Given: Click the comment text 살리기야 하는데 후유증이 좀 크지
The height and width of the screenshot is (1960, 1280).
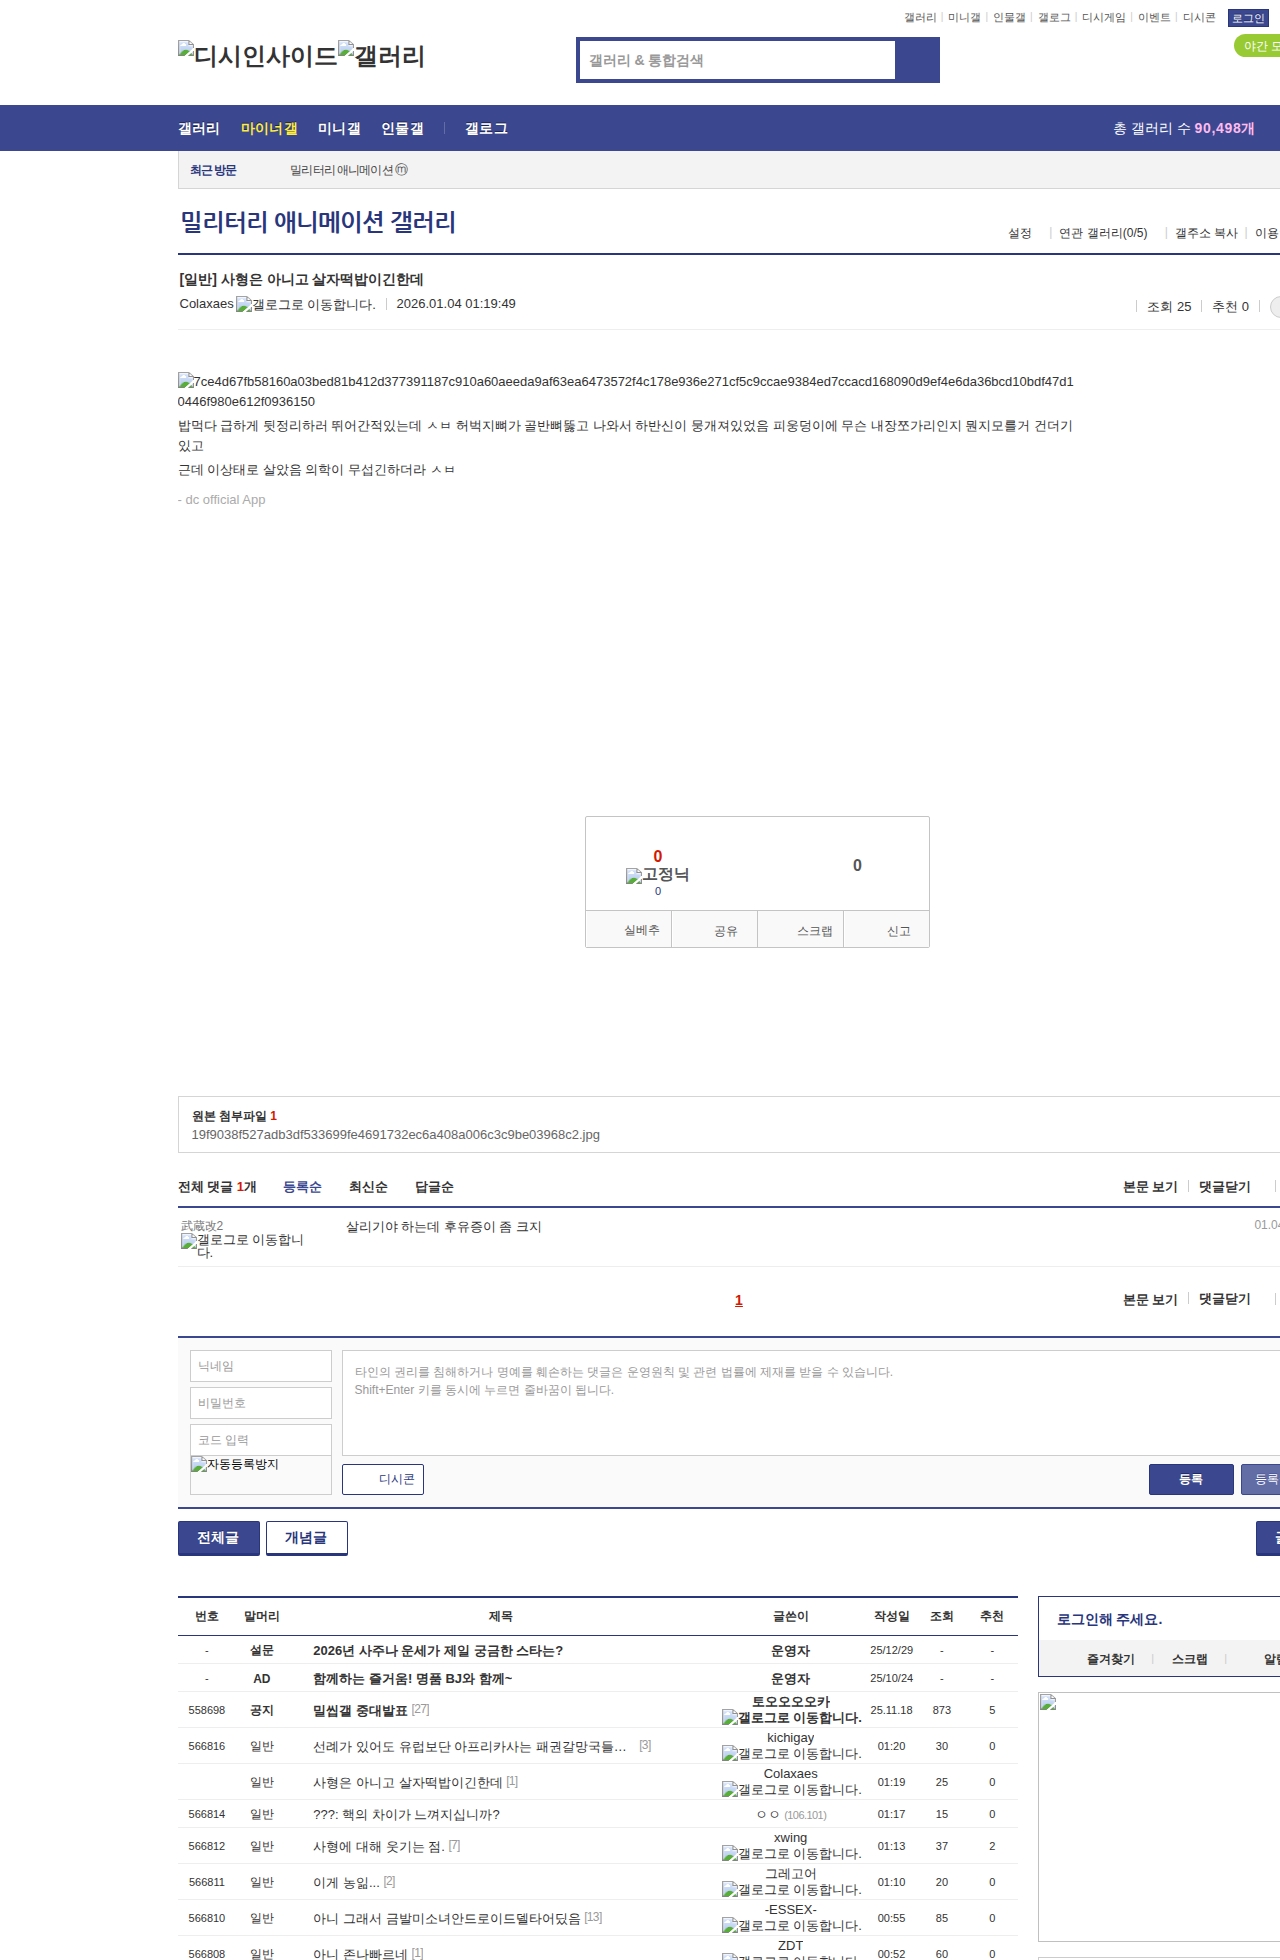Looking at the screenshot, I should 444,1227.
